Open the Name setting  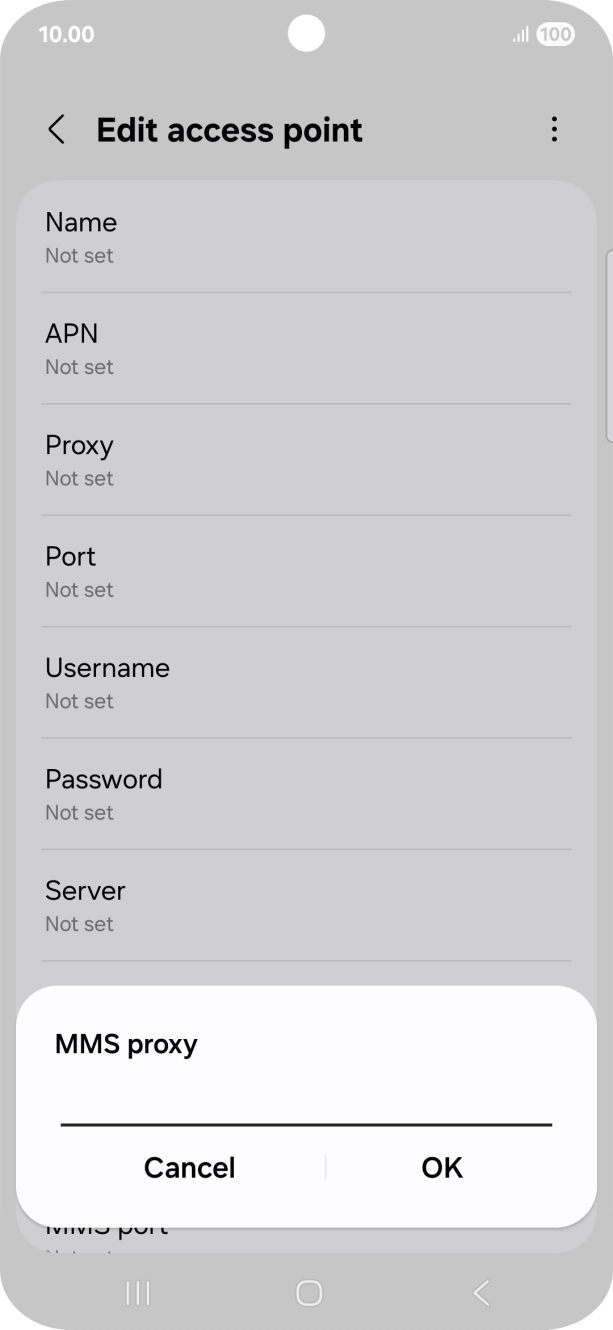pos(306,237)
